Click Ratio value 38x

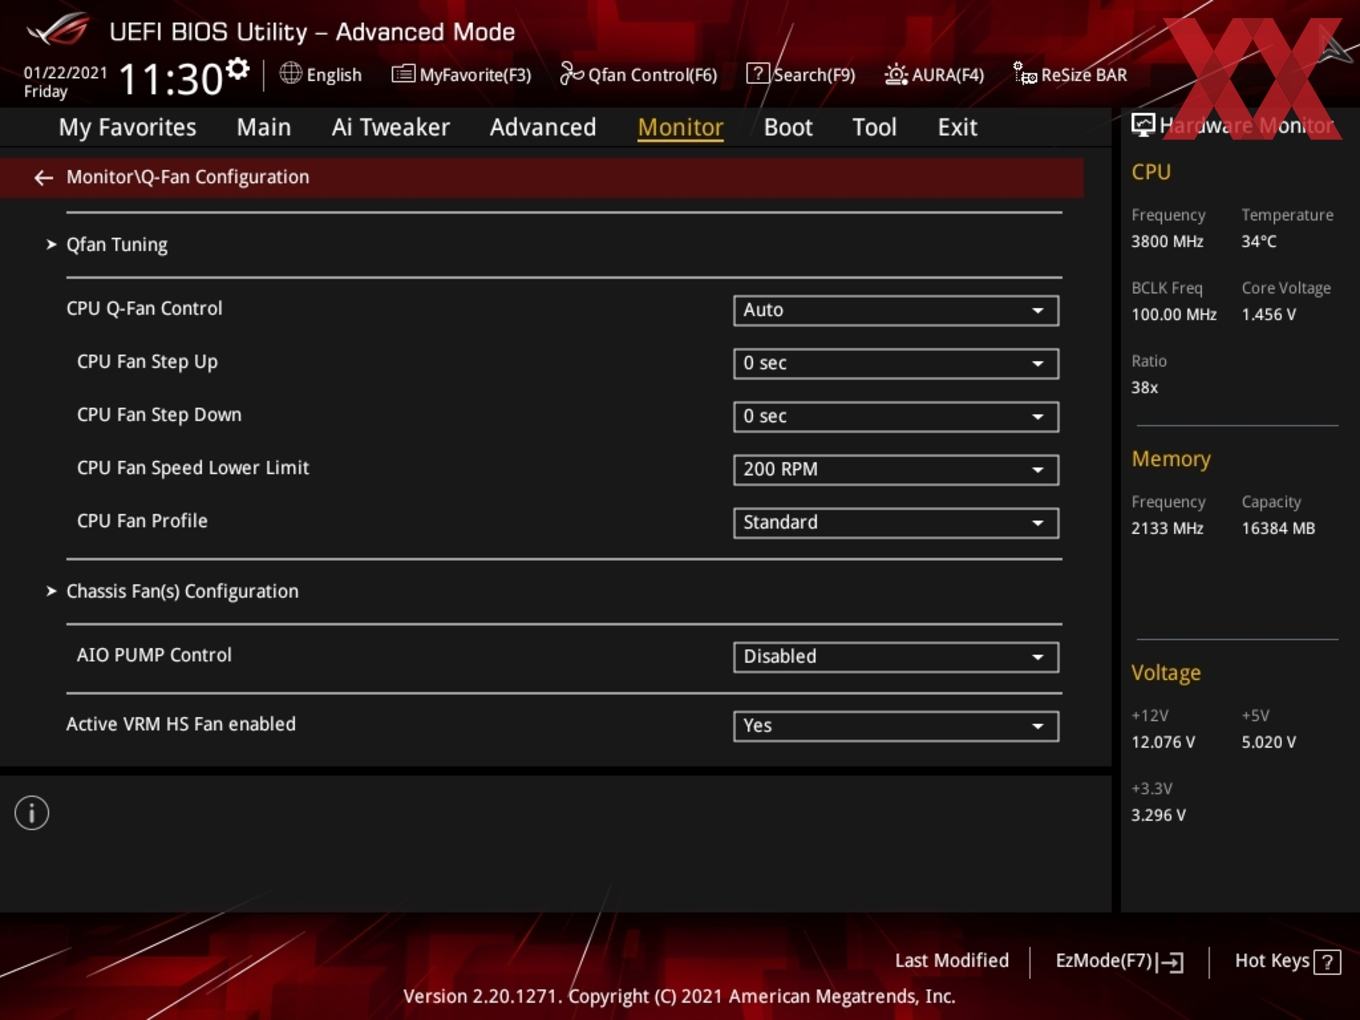1145,387
